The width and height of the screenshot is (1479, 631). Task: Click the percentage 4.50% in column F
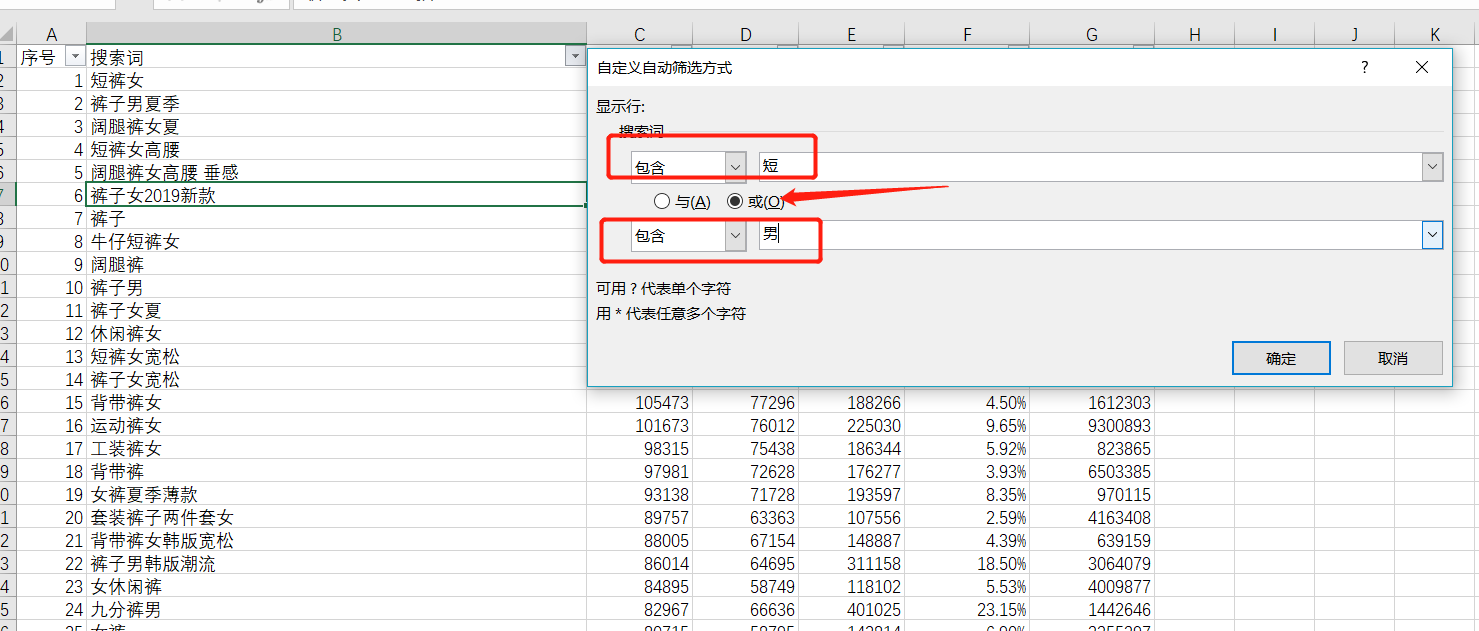[1006, 403]
